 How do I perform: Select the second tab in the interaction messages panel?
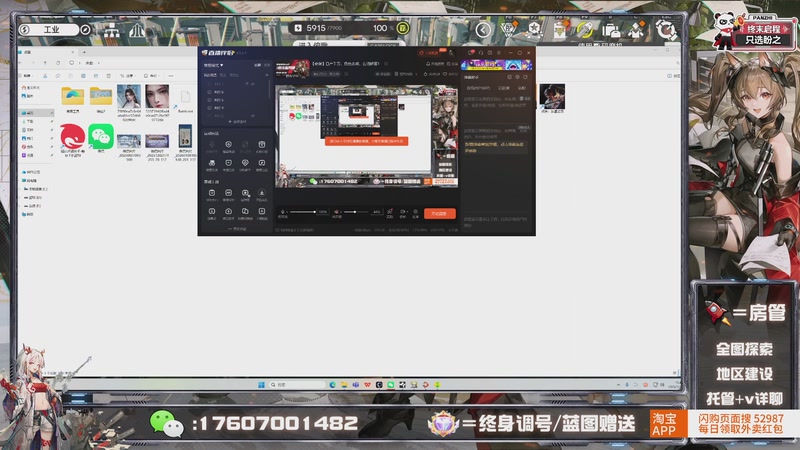click(504, 88)
